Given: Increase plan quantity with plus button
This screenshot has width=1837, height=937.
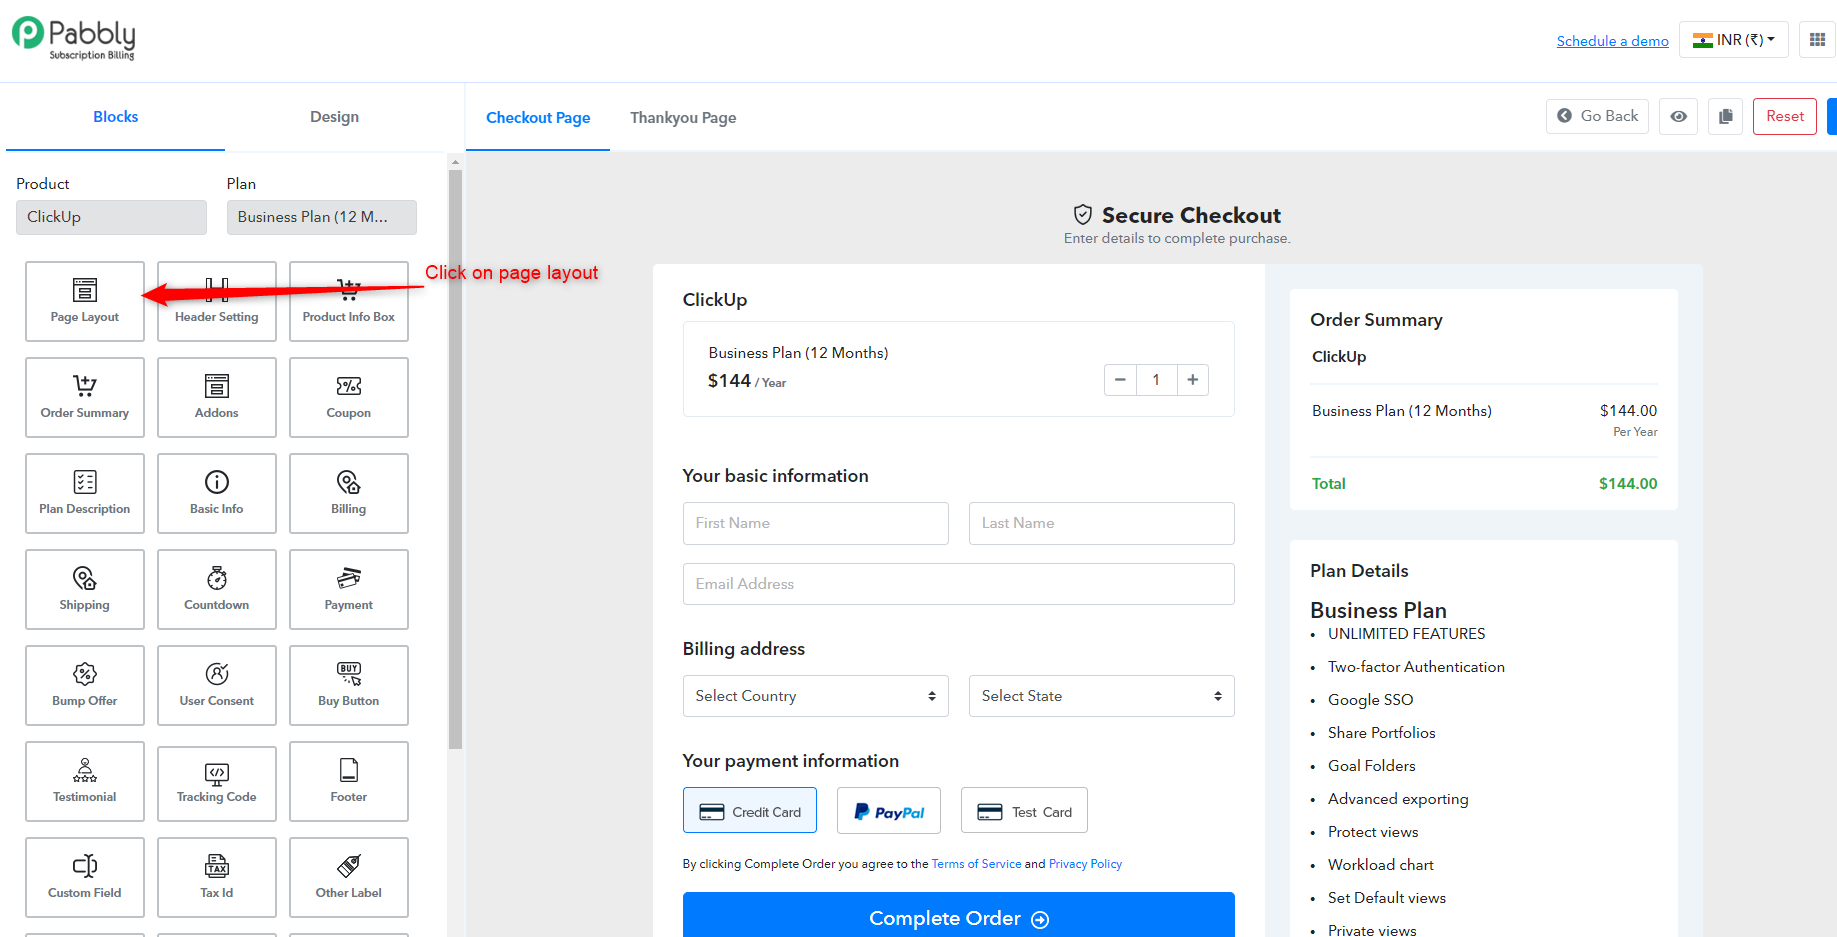Looking at the screenshot, I should (1192, 380).
